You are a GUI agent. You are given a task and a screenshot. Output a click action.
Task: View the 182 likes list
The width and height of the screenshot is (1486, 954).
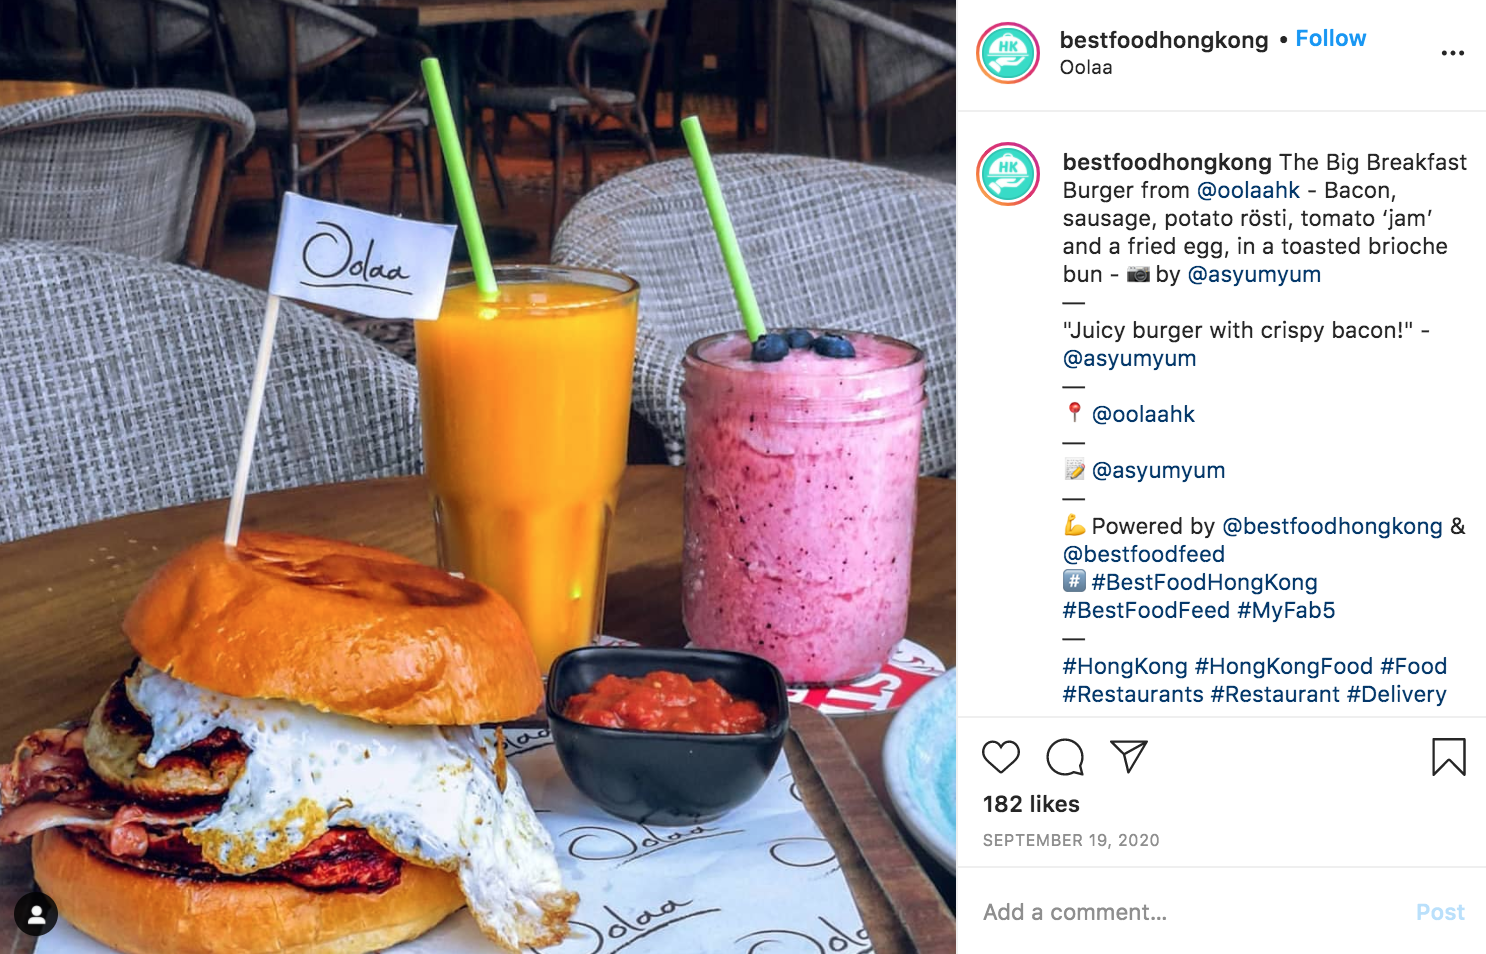[x=1031, y=804]
